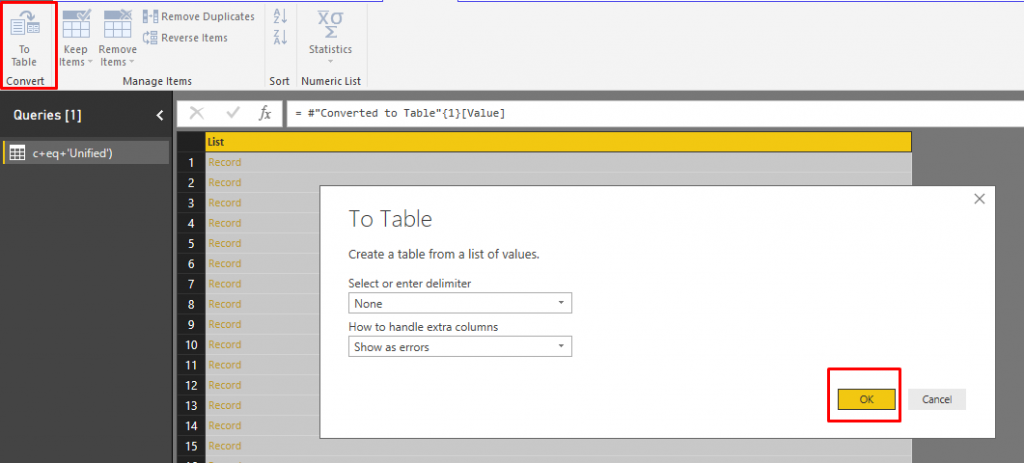The width and height of the screenshot is (1024, 463).
Task: Select row number 15 in the grid
Action: pyautogui.click(x=191, y=445)
